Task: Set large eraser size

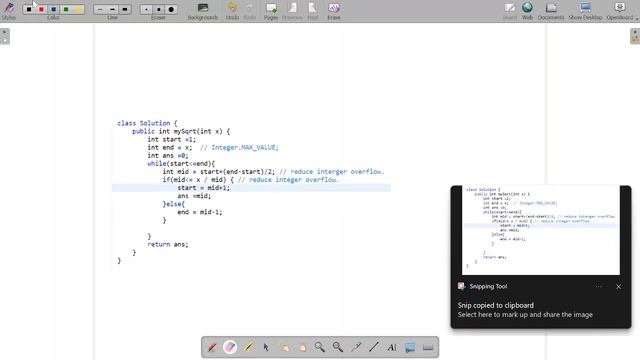Action: pos(171,9)
